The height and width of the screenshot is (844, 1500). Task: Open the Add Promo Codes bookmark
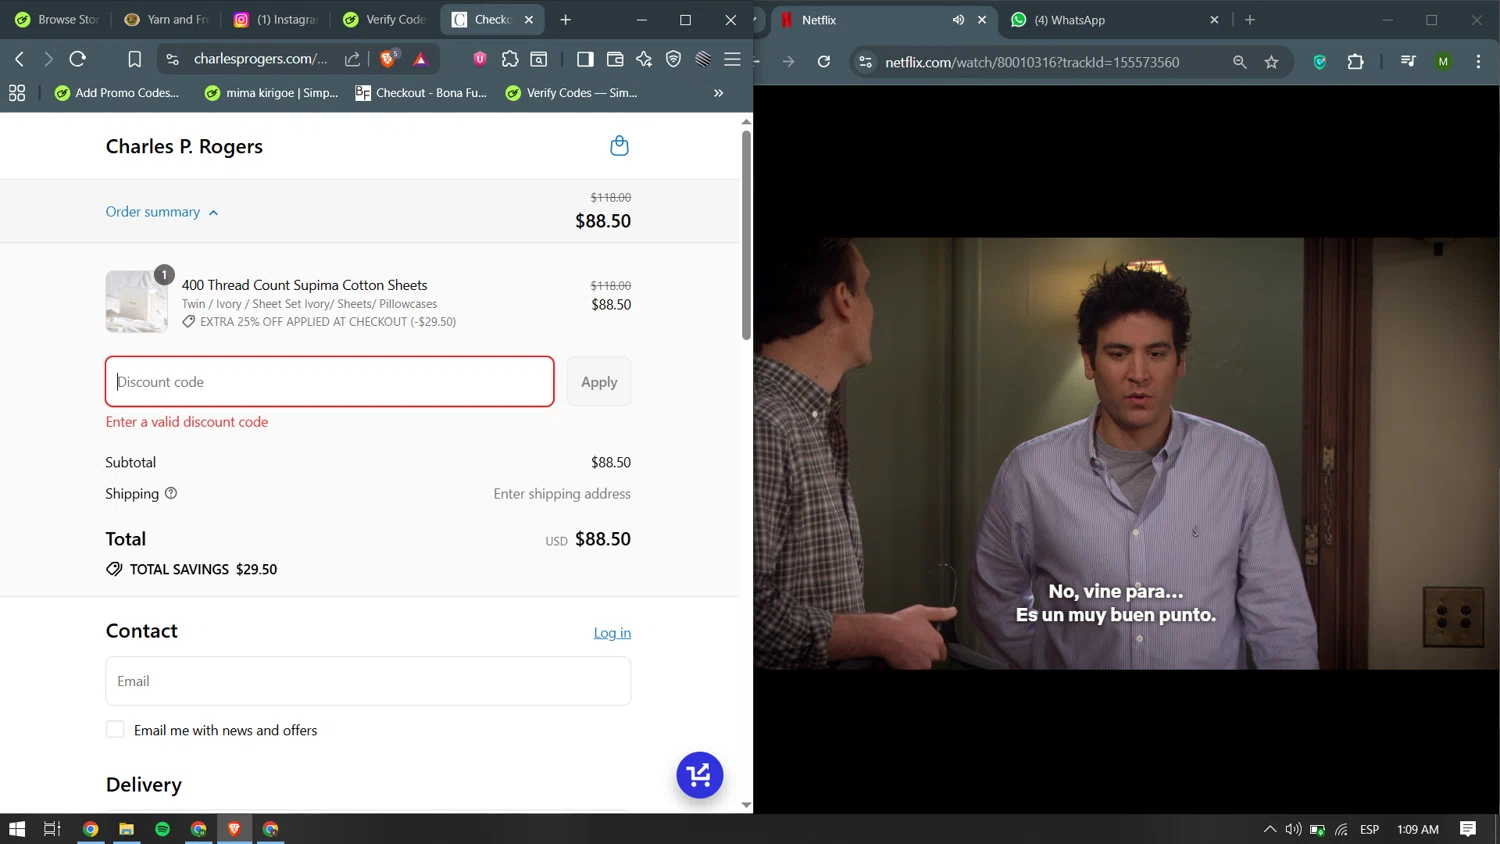117,93
